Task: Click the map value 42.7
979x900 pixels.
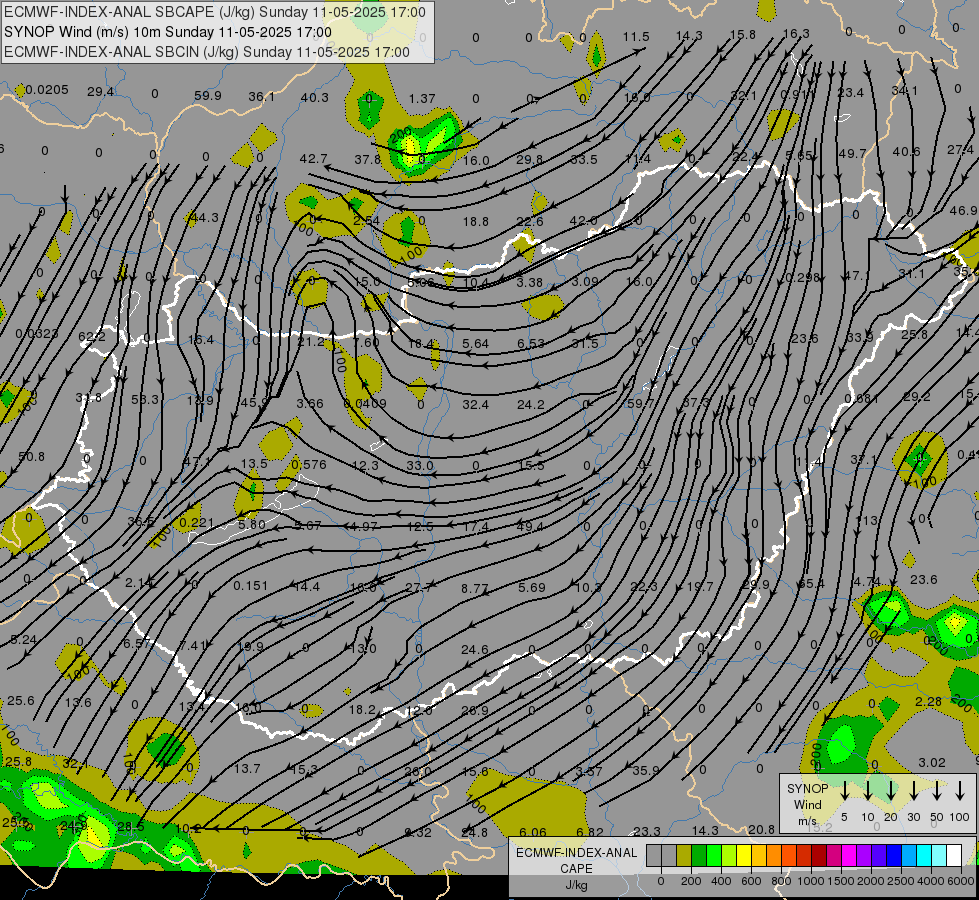Action: tap(314, 159)
